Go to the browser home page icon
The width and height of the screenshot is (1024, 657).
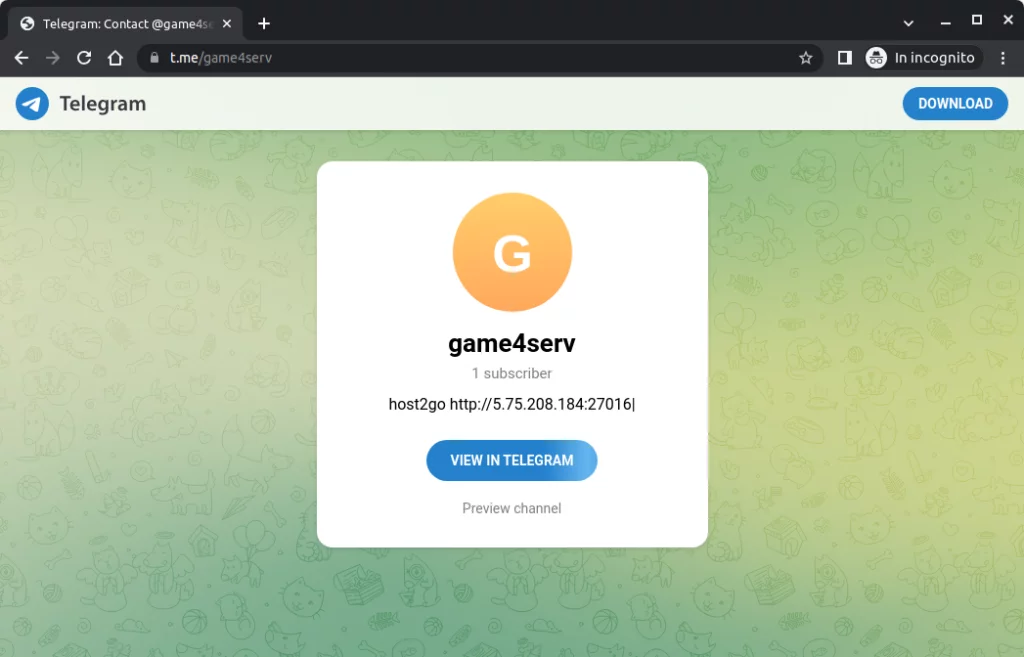click(115, 58)
